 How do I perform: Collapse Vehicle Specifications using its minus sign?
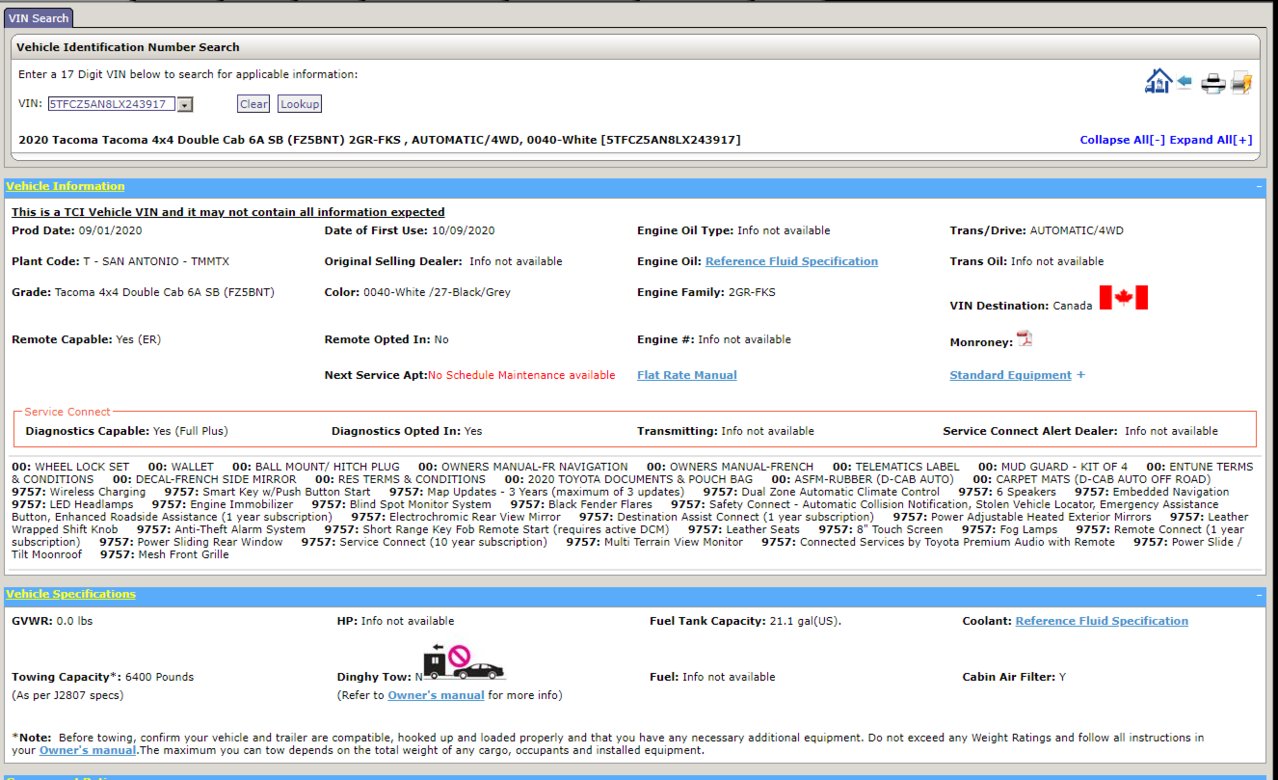click(x=1259, y=594)
